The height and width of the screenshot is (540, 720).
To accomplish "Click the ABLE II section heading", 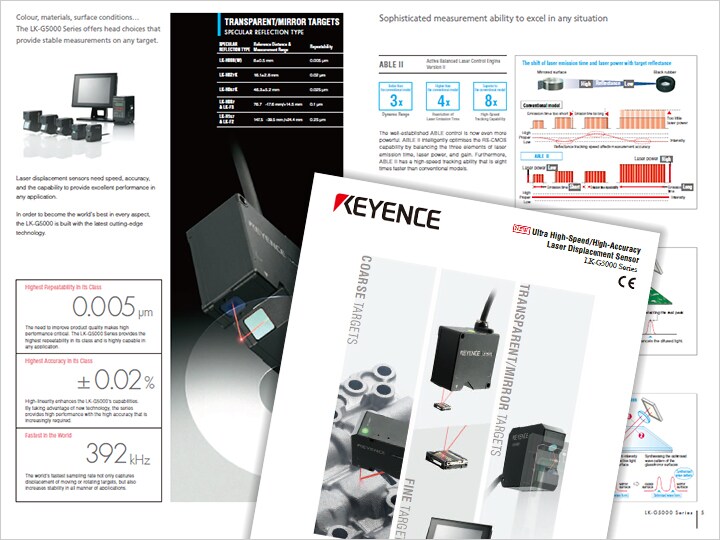I will click(391, 64).
